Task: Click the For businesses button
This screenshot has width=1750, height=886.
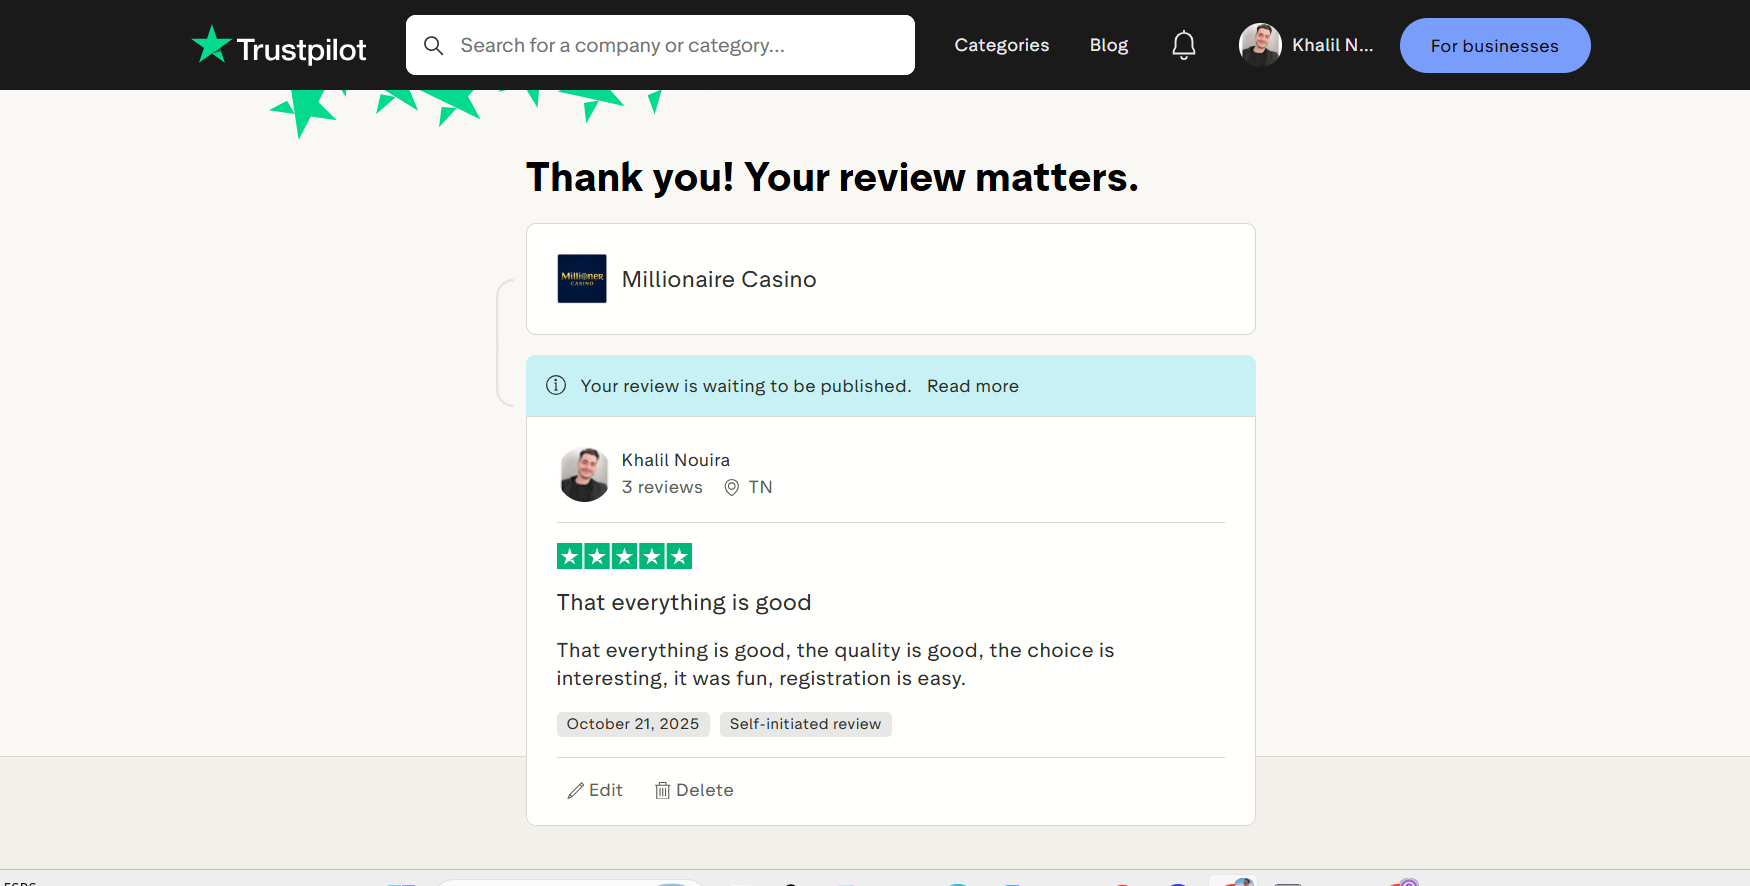Action: (x=1495, y=45)
